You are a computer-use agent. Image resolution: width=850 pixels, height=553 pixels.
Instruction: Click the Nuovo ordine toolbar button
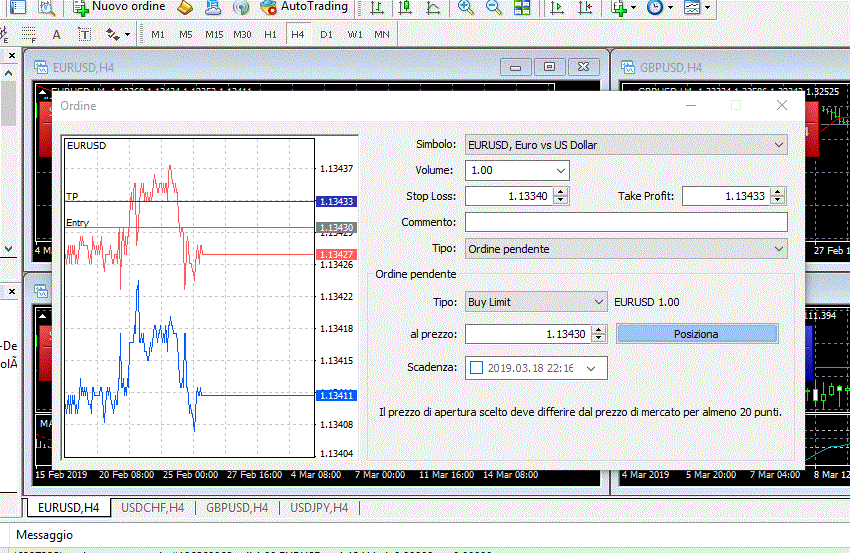120,8
